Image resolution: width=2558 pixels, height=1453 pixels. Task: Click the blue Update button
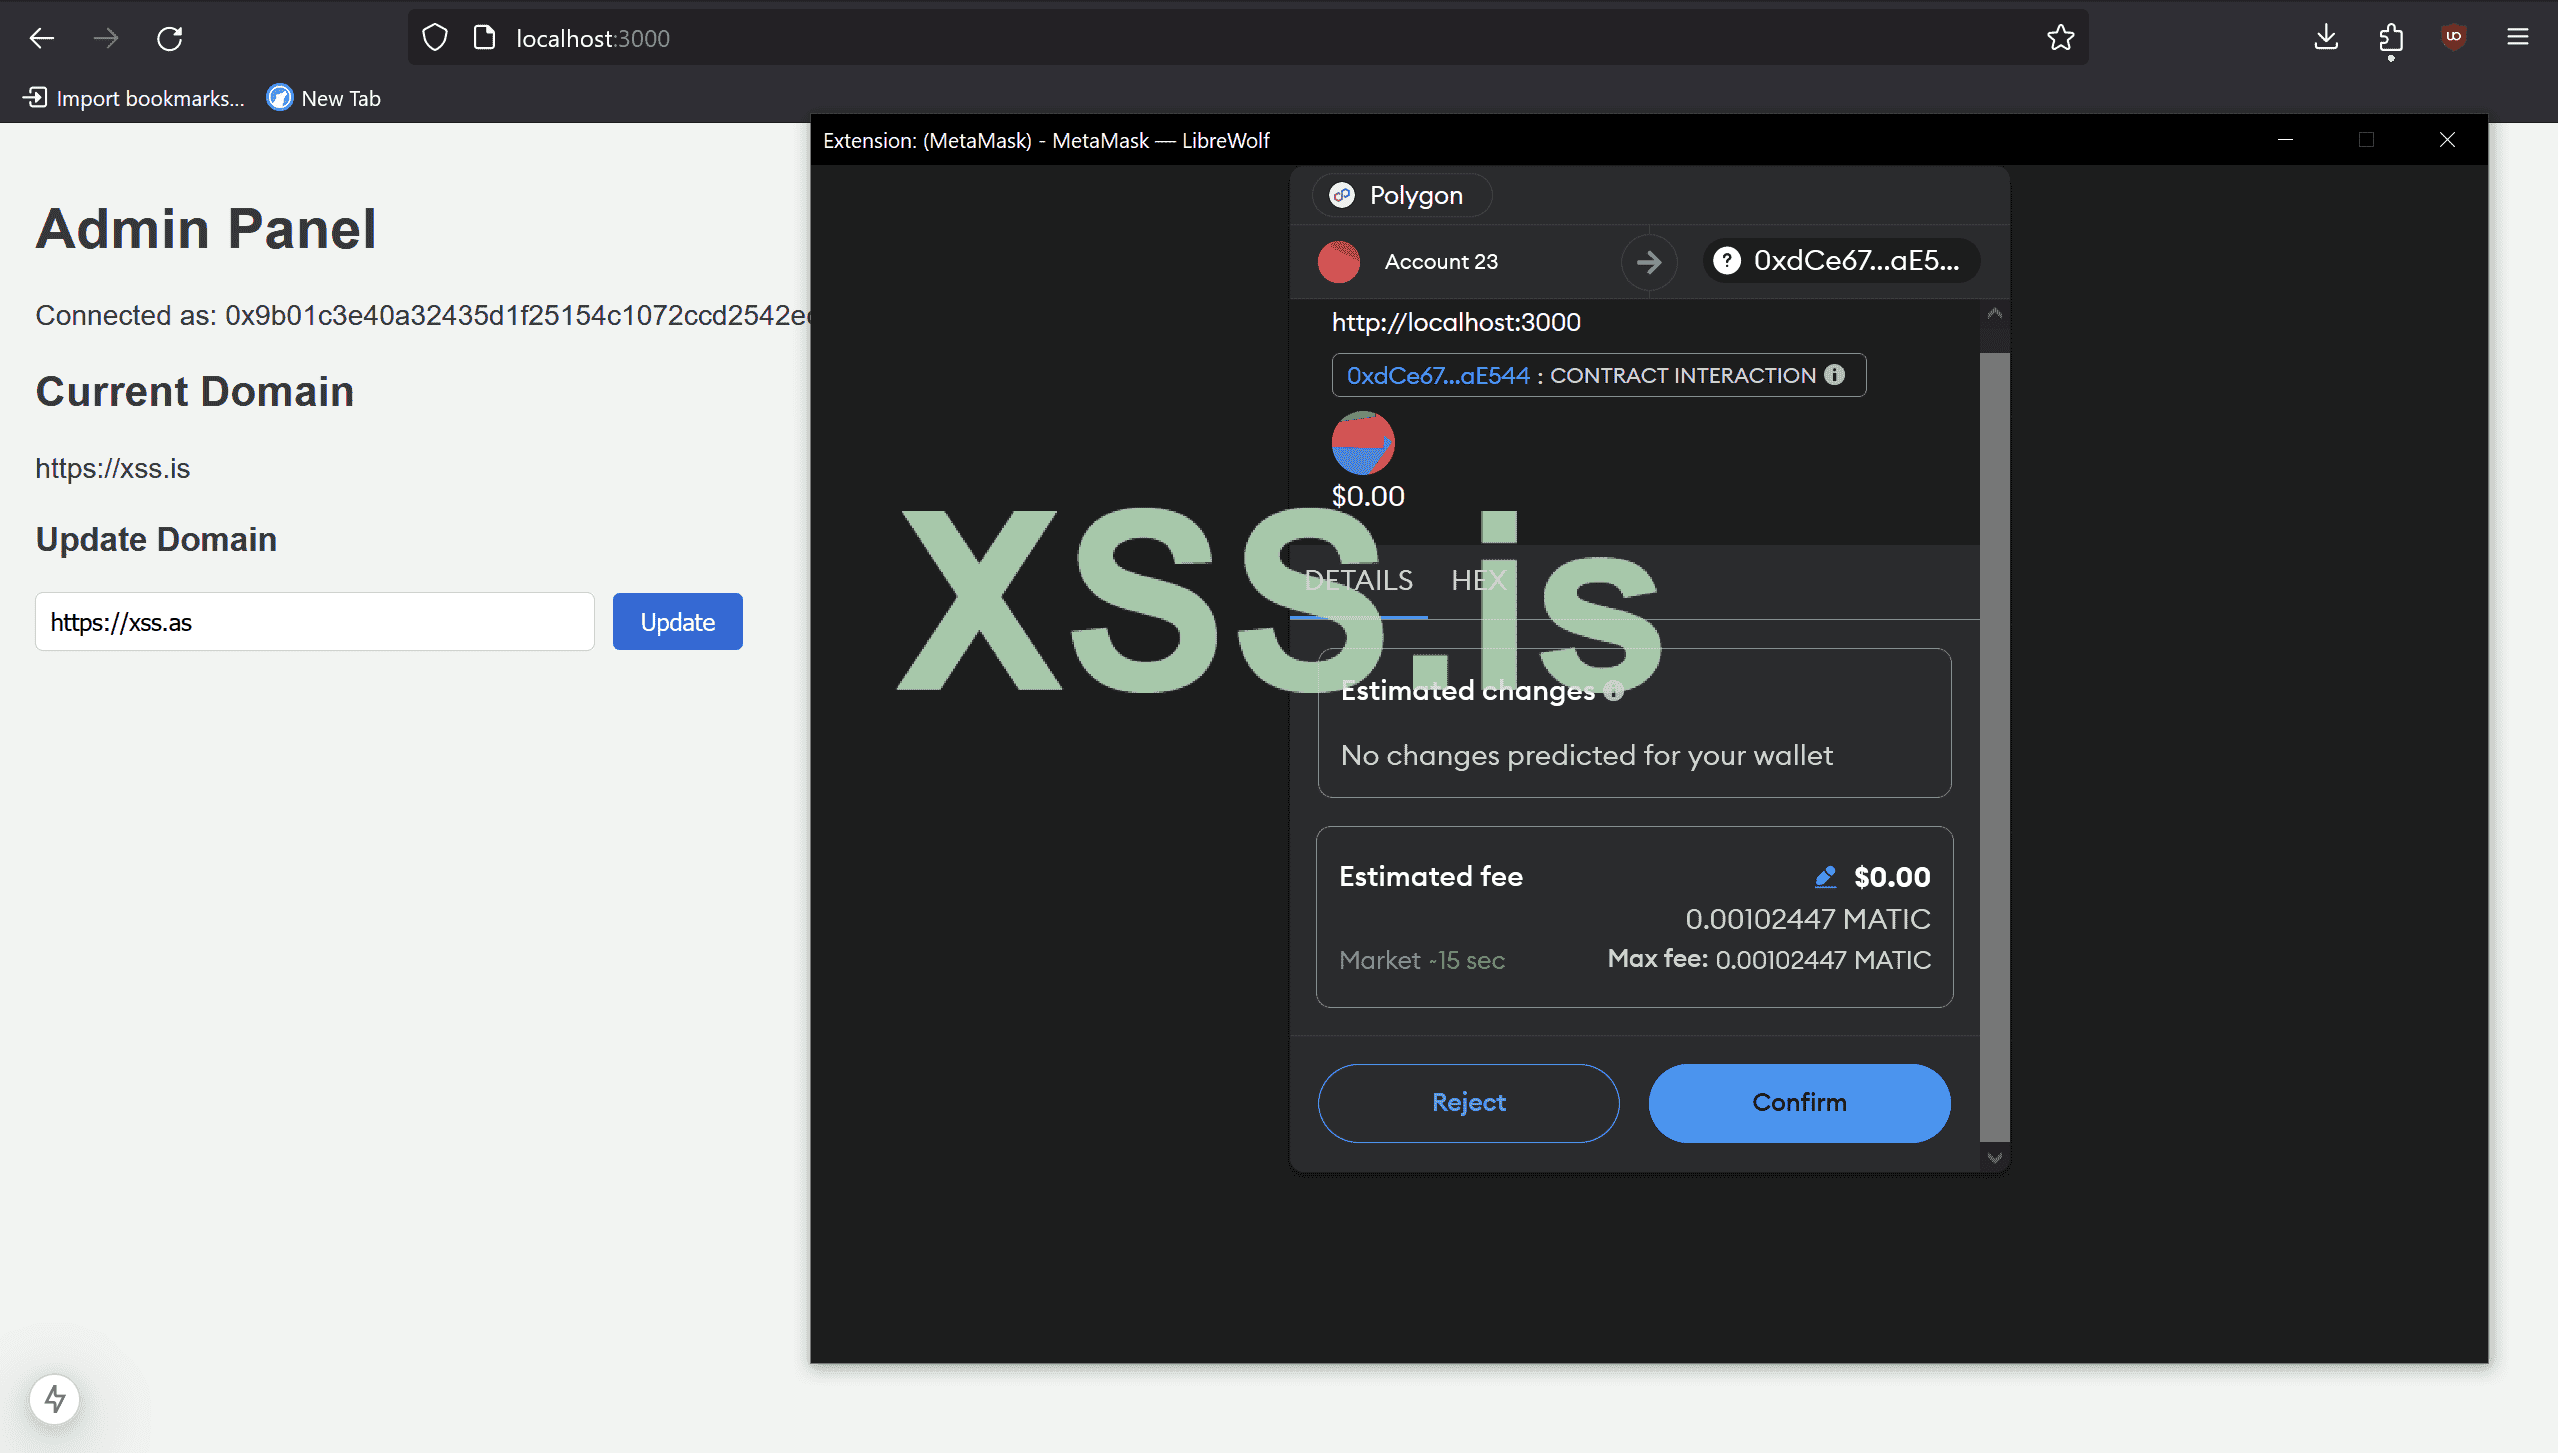pyautogui.click(x=677, y=622)
